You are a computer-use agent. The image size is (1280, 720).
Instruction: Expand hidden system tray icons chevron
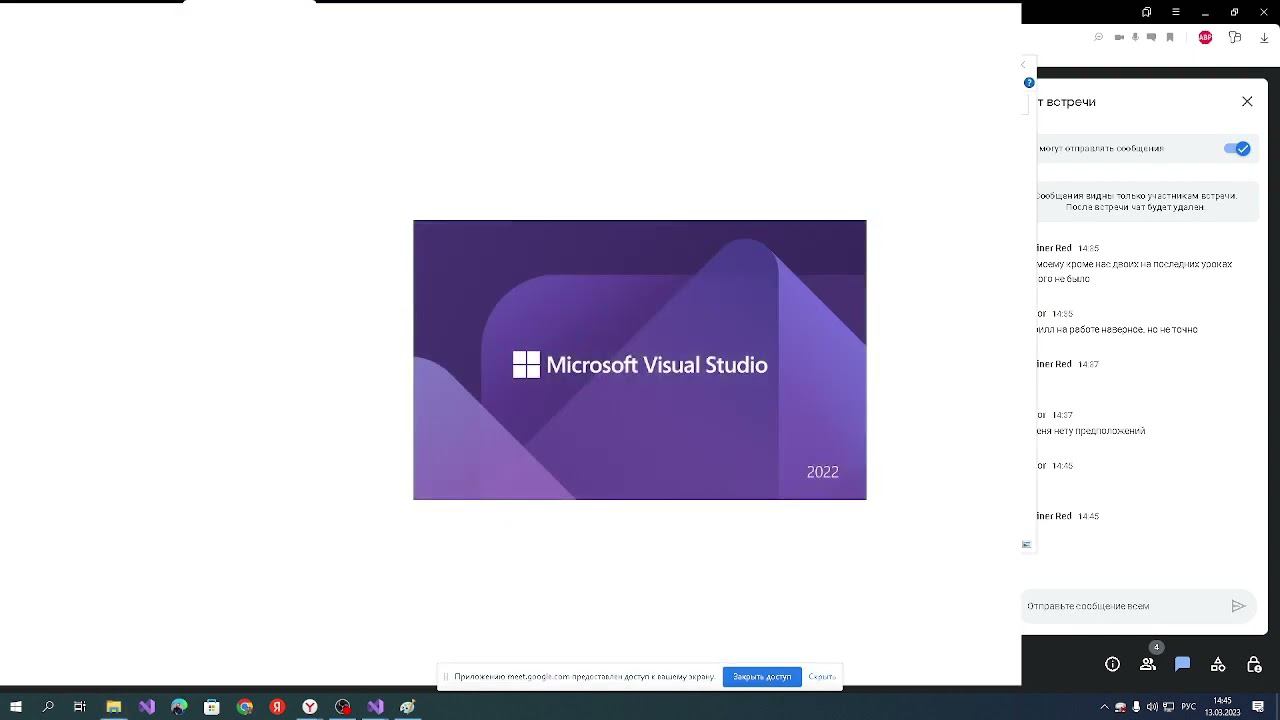[1104, 707]
